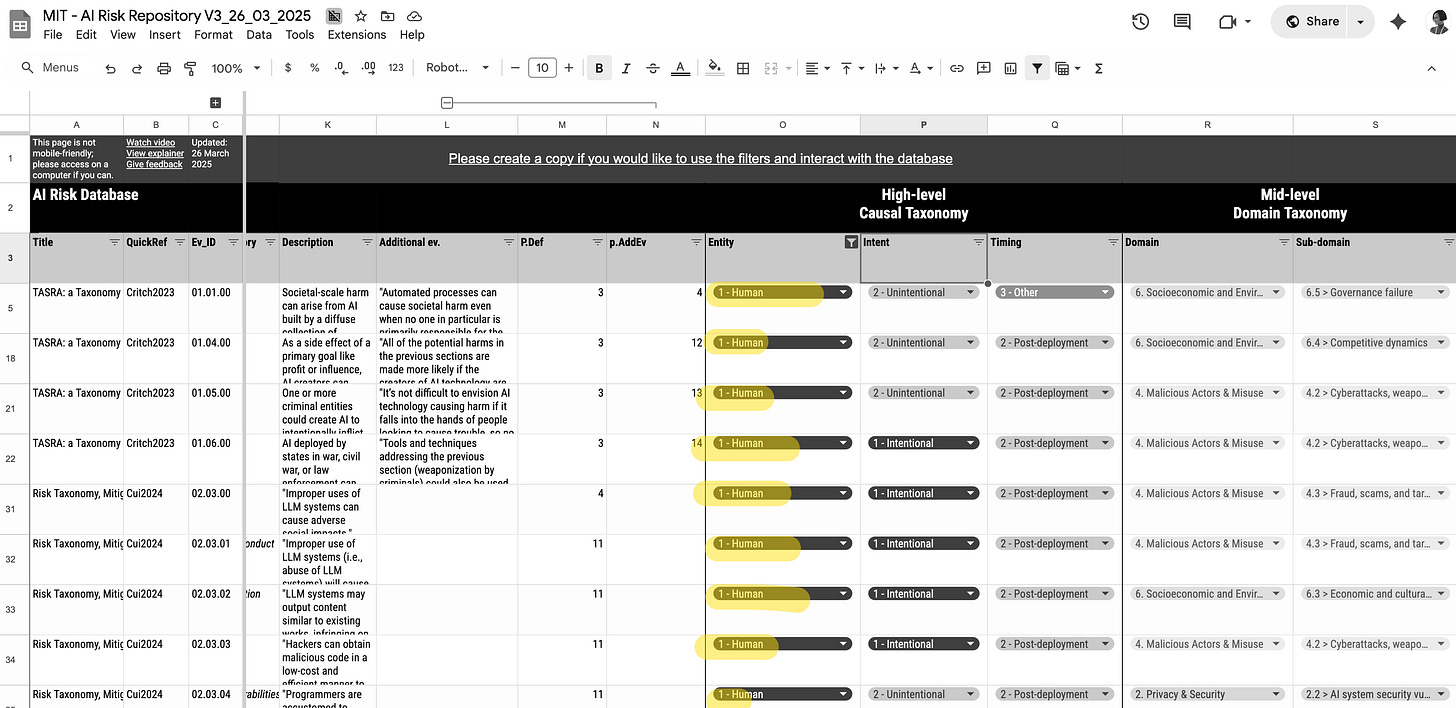Viewport: 1456px width, 708px height.
Task: Select the Paint format tool
Action: tap(190, 68)
